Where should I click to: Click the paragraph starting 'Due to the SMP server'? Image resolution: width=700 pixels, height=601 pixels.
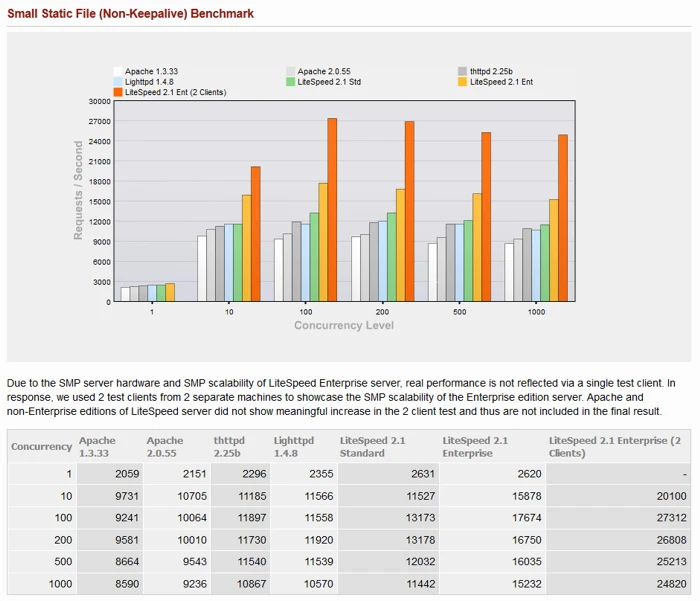(342, 397)
